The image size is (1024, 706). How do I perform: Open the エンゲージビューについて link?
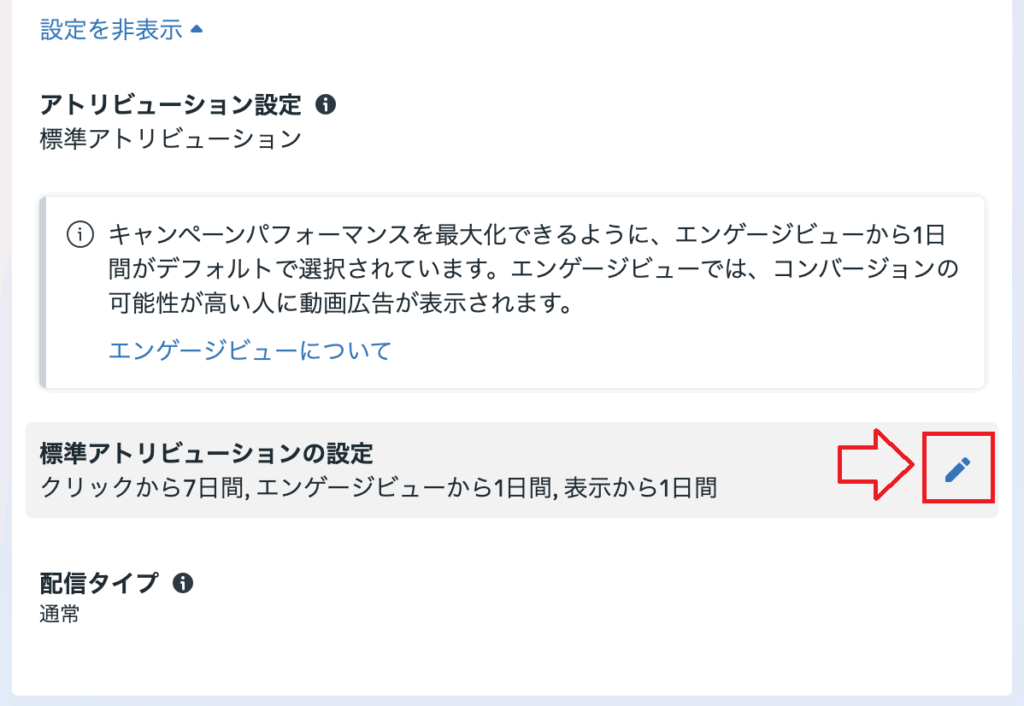[x=249, y=351]
